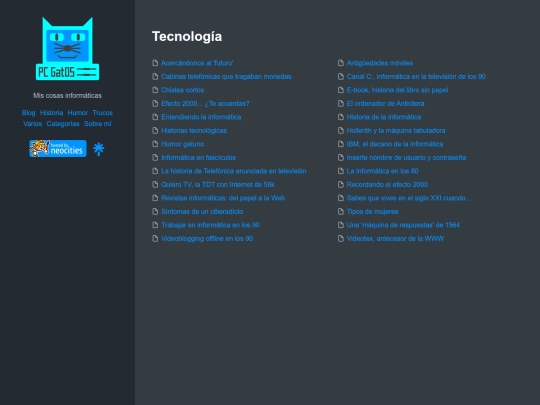Click the PC GatOS cat logo
Image resolution: width=540 pixels, height=405 pixels.
click(x=68, y=49)
